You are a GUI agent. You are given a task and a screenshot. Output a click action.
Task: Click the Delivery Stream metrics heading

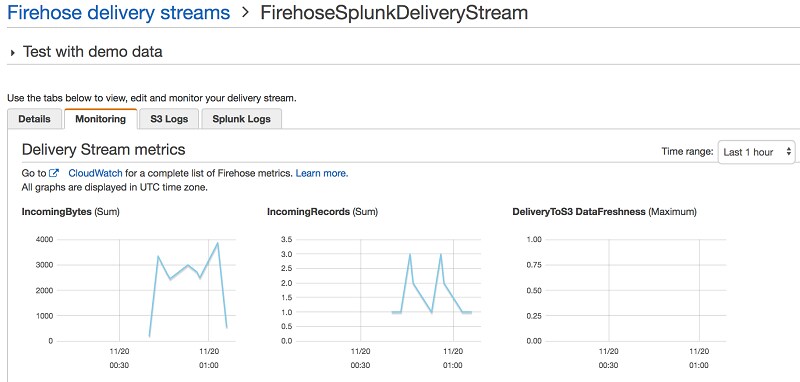(x=104, y=150)
